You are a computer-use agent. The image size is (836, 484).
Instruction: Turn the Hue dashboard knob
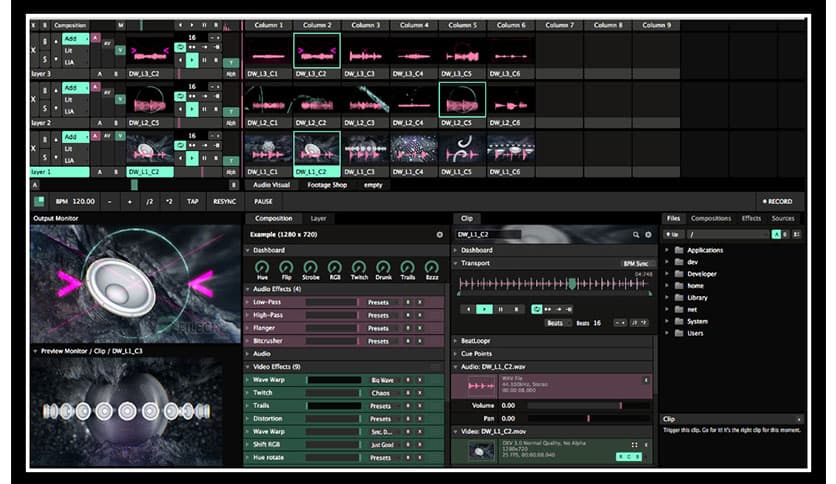pyautogui.click(x=262, y=267)
